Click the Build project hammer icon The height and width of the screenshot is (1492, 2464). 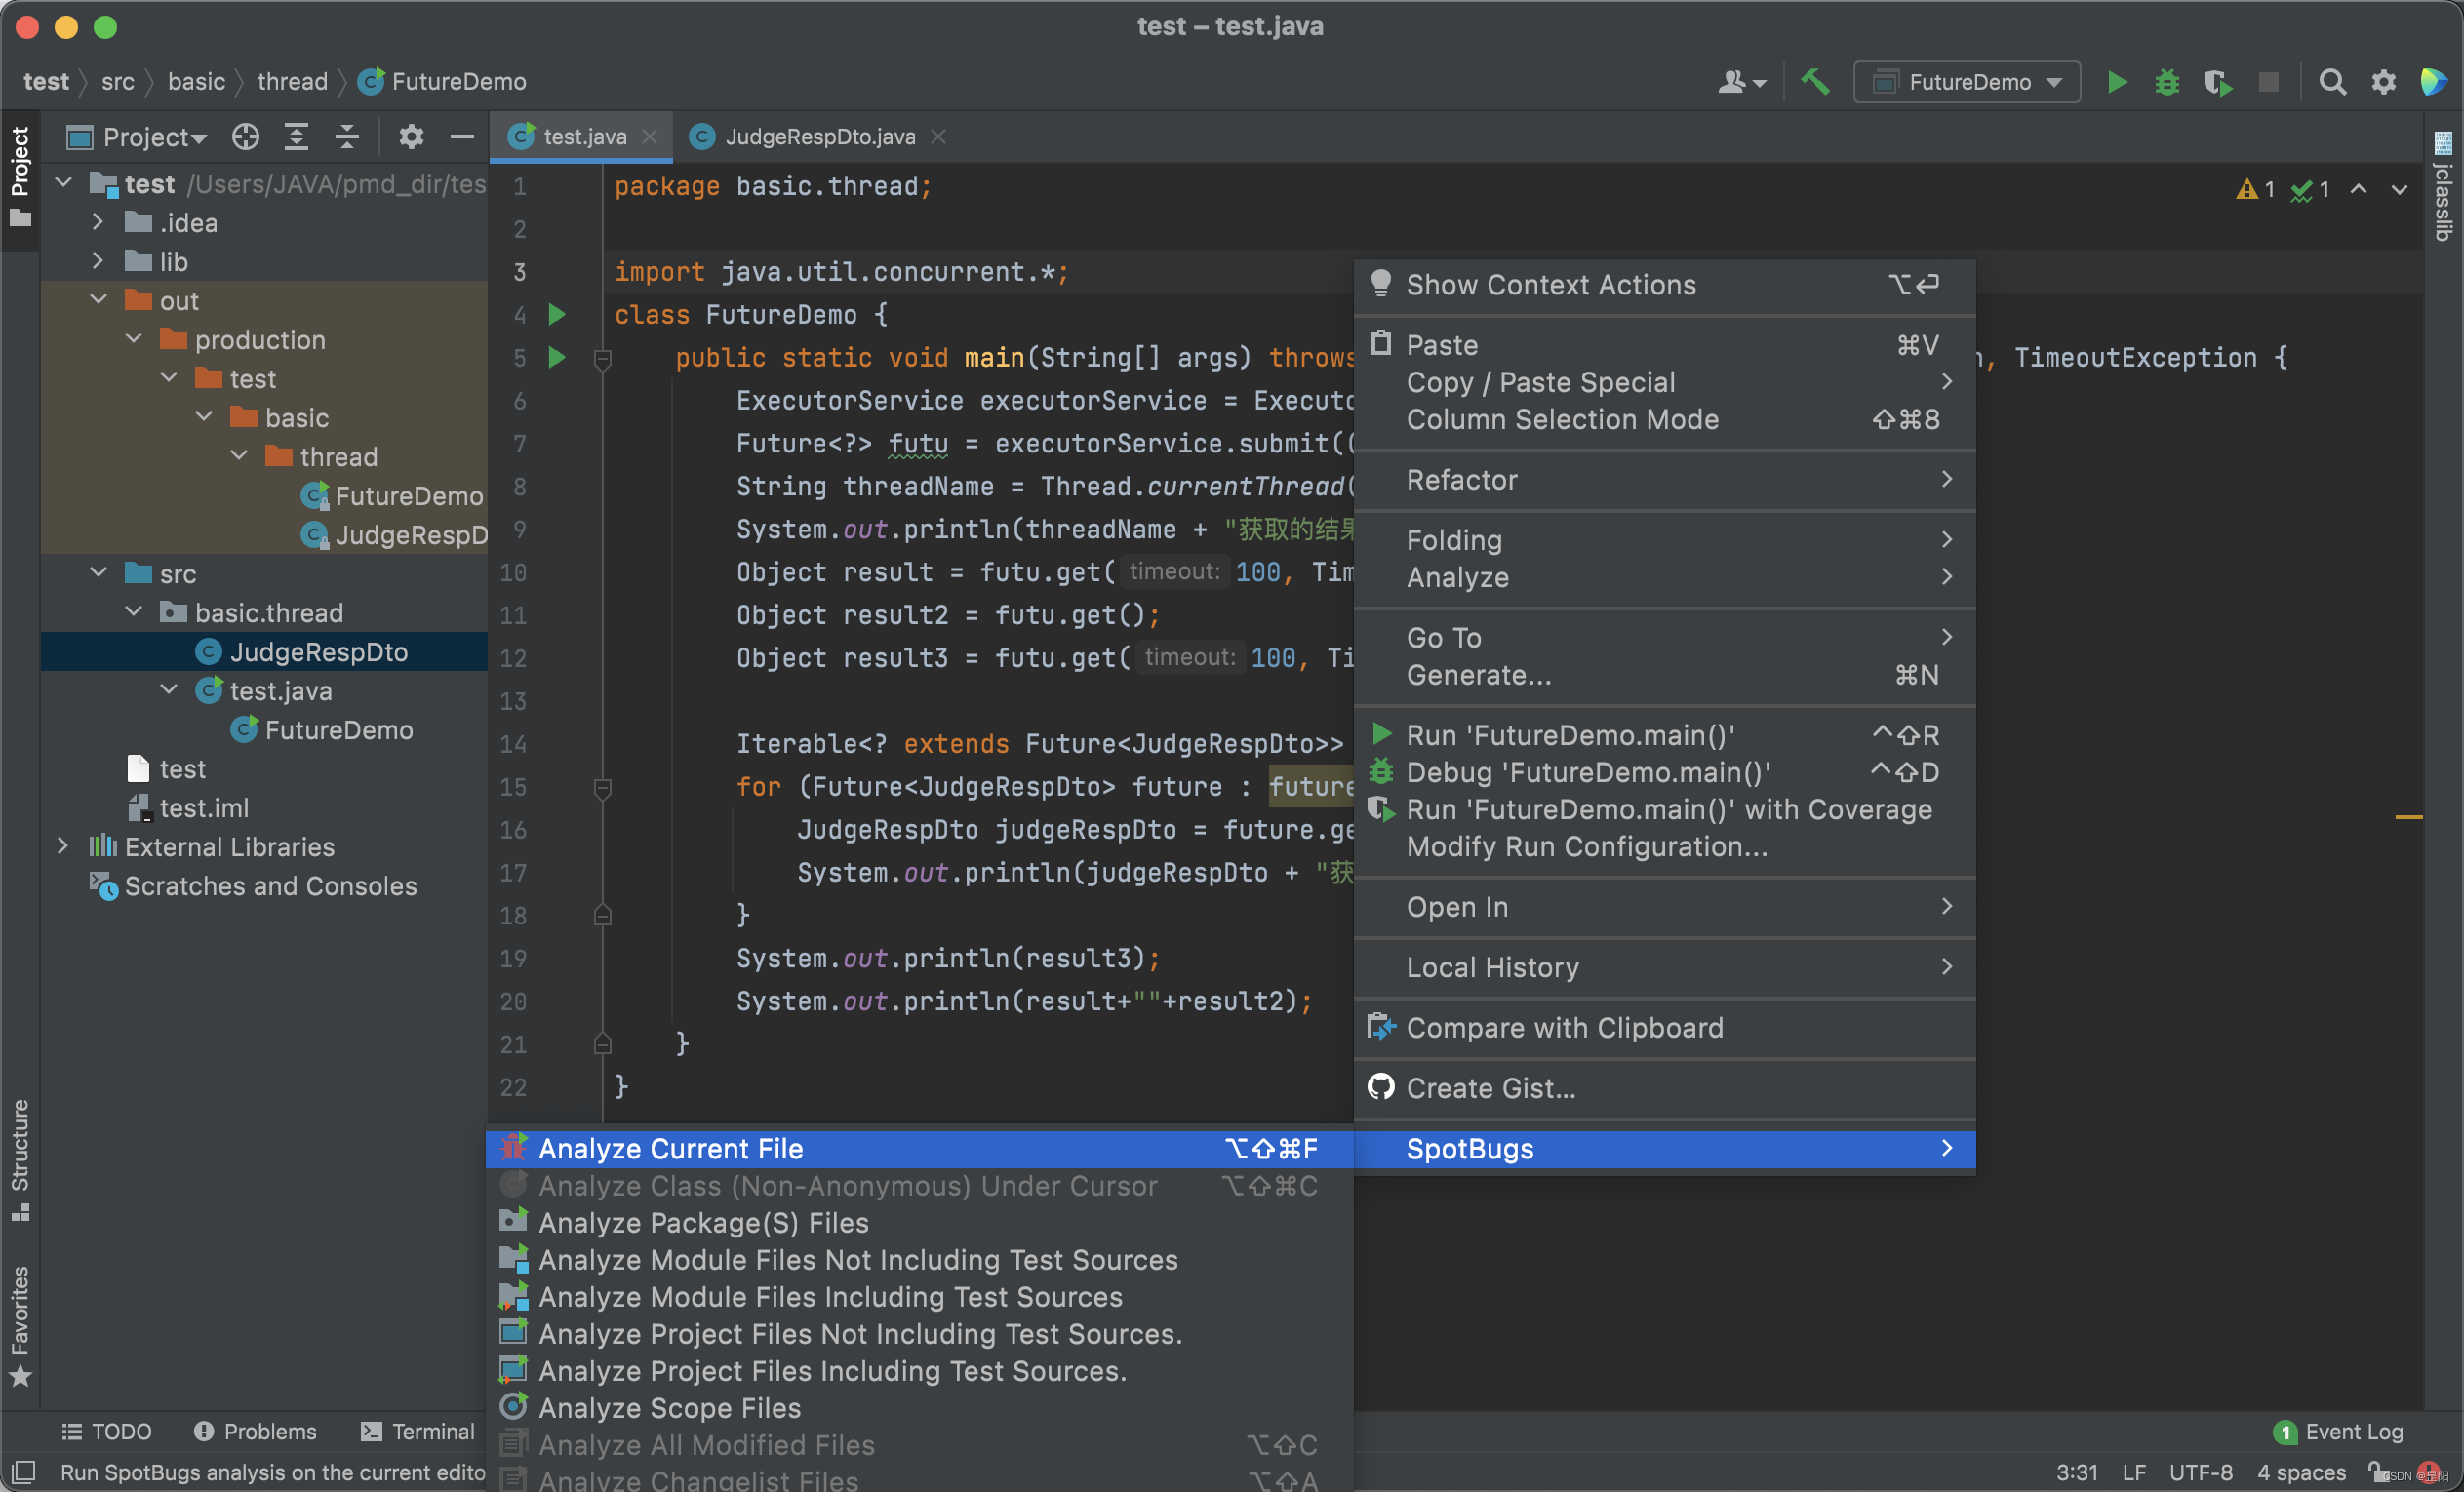(x=1814, y=81)
